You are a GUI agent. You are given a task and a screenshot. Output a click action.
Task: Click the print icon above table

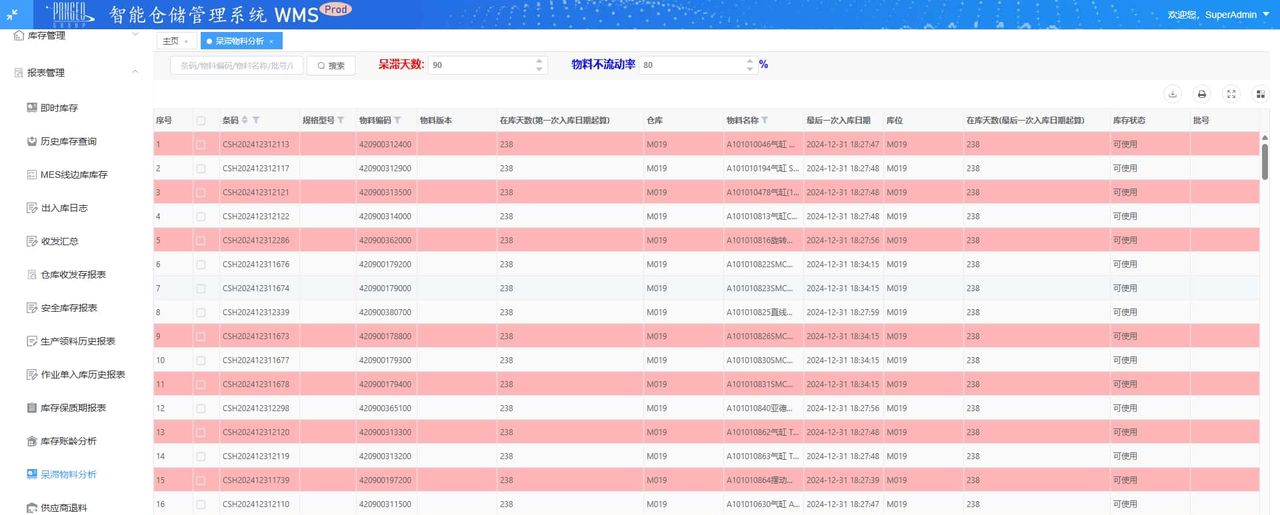(1202, 94)
